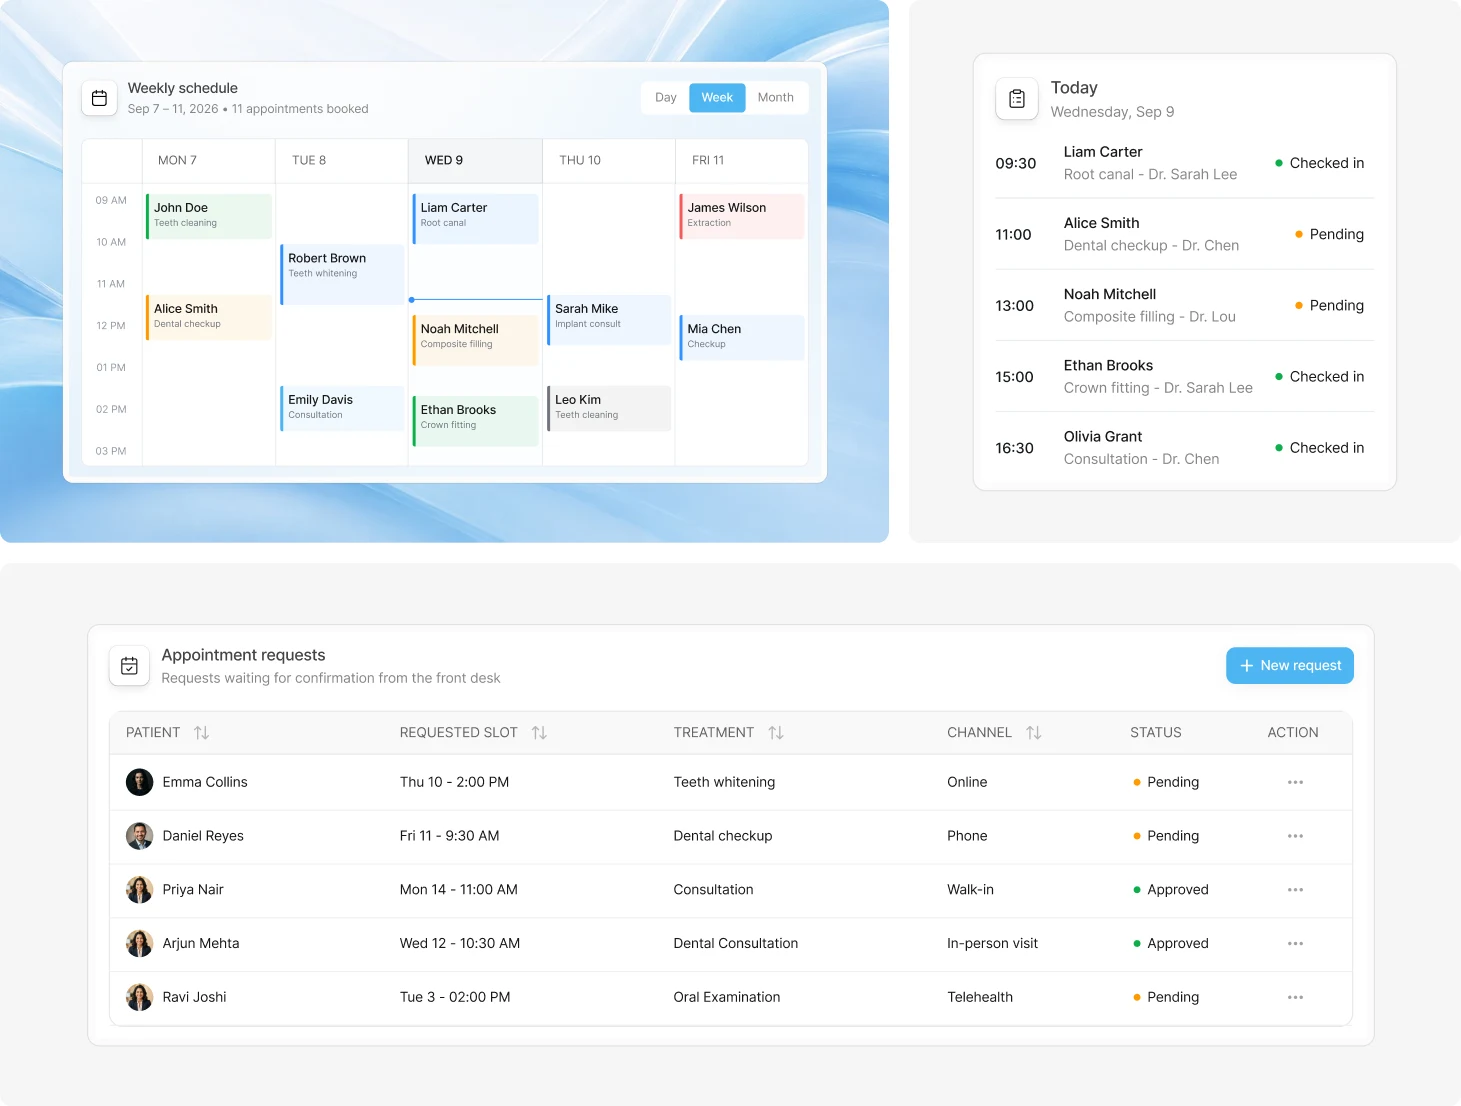Select Olivia Grant 16:30 entry in Today
Image resolution: width=1461 pixels, height=1106 pixels.
point(1184,448)
